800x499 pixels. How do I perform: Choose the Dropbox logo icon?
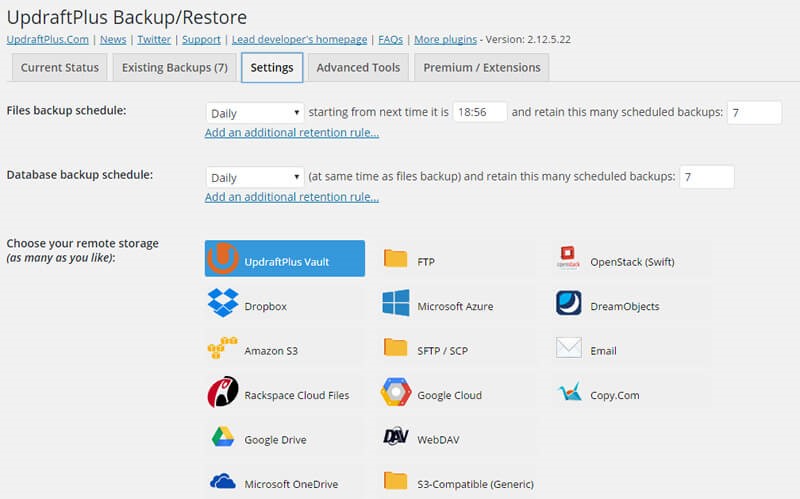(223, 303)
